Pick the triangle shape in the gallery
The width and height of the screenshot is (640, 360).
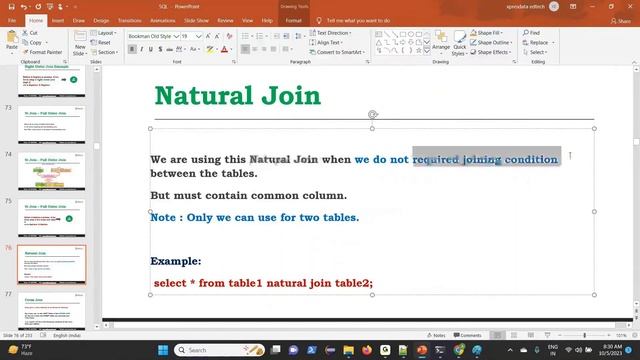tap(379, 42)
